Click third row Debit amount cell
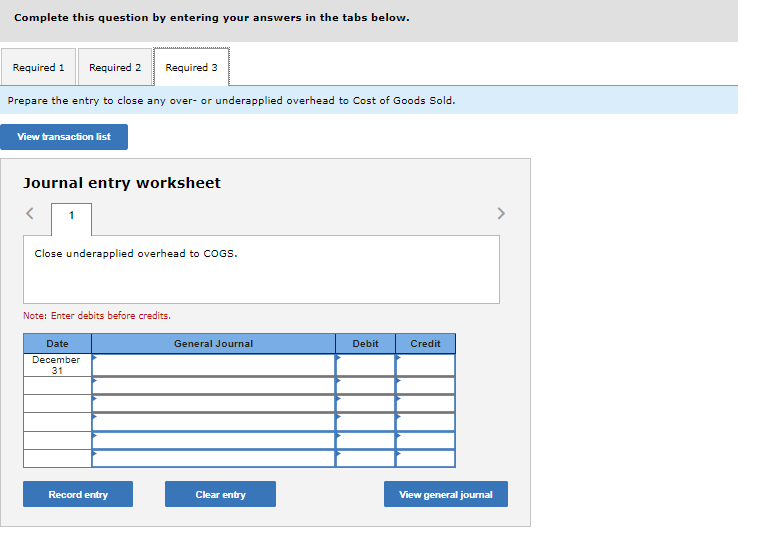 (x=365, y=404)
